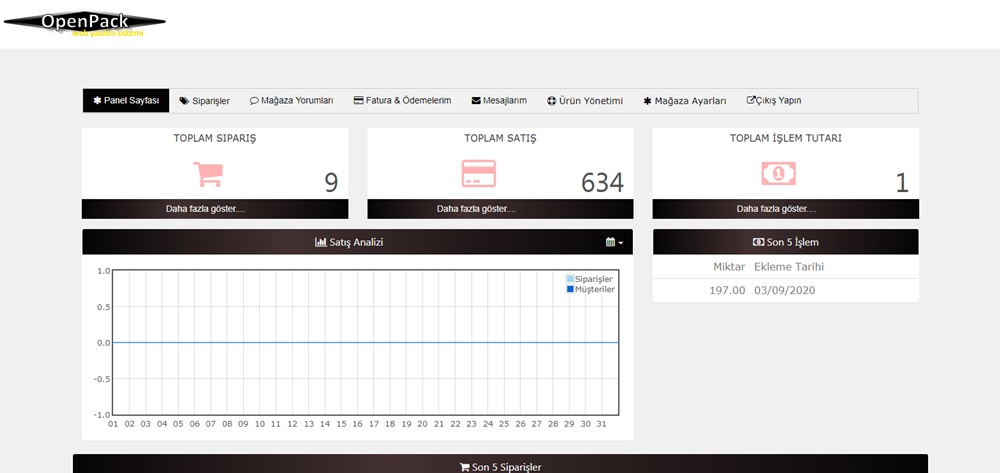This screenshot has width=1000, height=473.
Task: Open Mağaza Ayarları settings
Action: click(684, 101)
